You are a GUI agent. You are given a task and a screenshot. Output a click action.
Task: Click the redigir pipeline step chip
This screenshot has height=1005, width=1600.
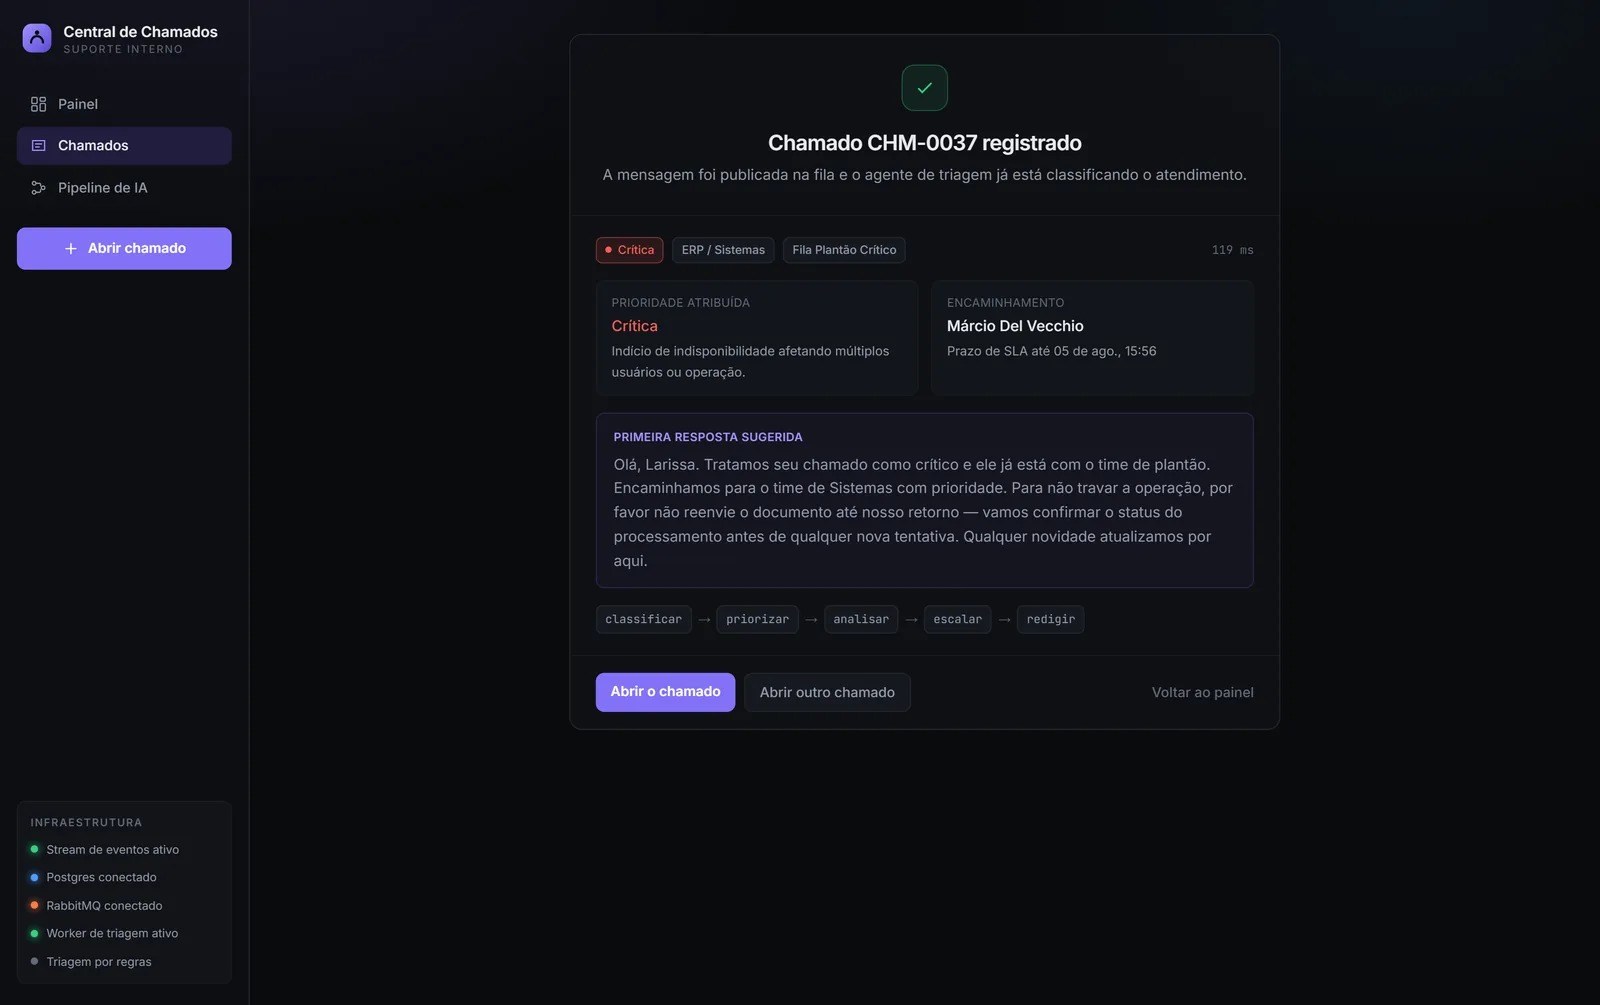pos(1050,620)
